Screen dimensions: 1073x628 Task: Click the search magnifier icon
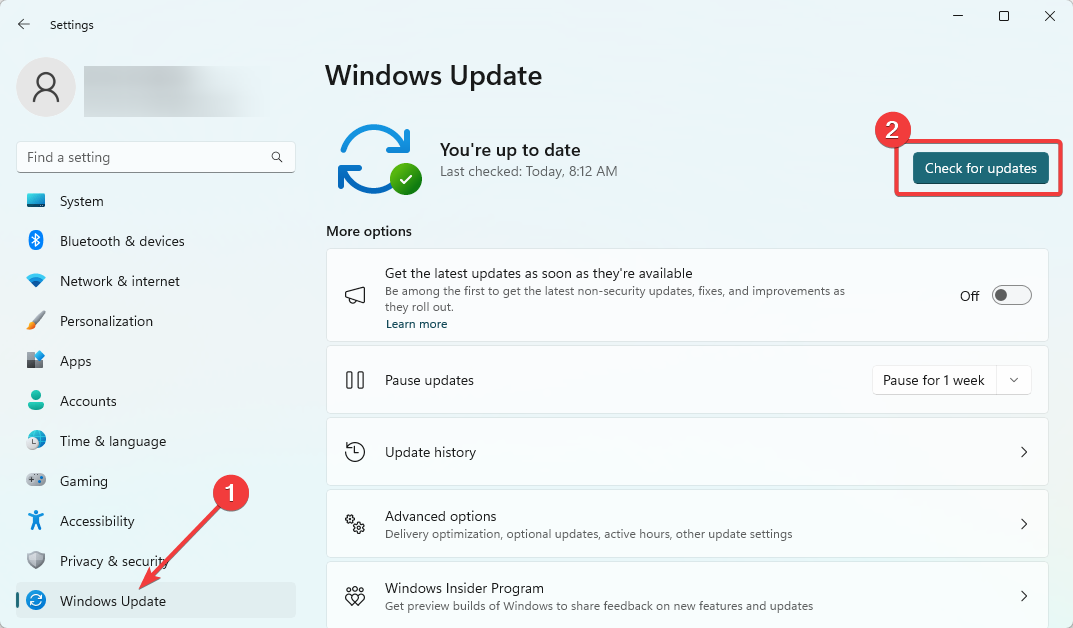tap(276, 157)
